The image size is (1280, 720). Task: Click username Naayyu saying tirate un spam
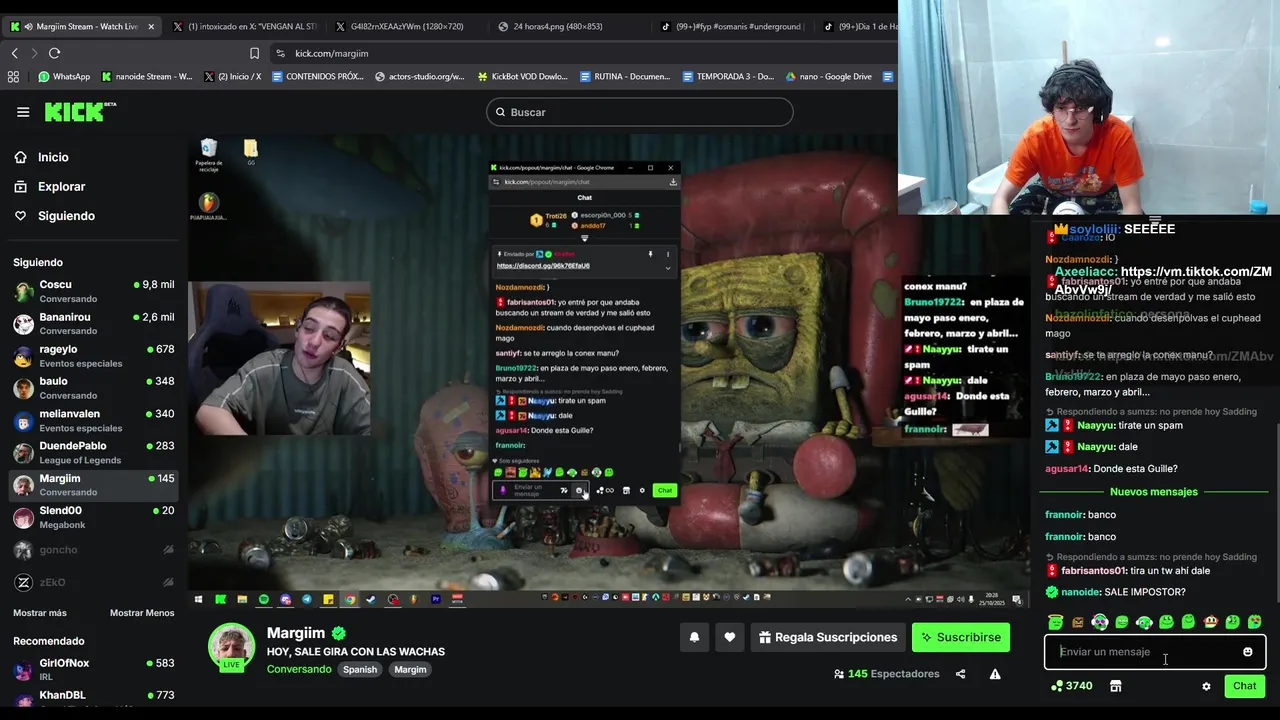[x=1095, y=425]
